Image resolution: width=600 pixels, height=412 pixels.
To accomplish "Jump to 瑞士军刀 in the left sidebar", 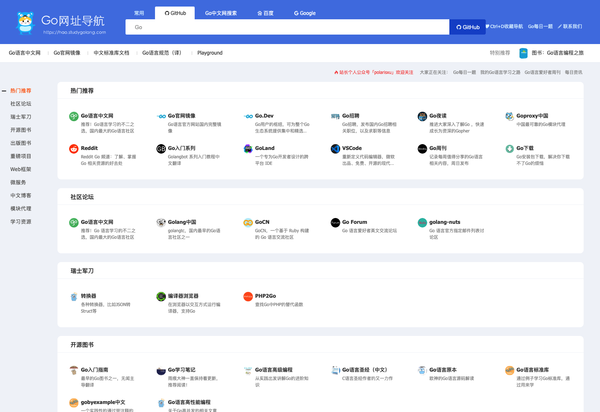I will (x=21, y=117).
